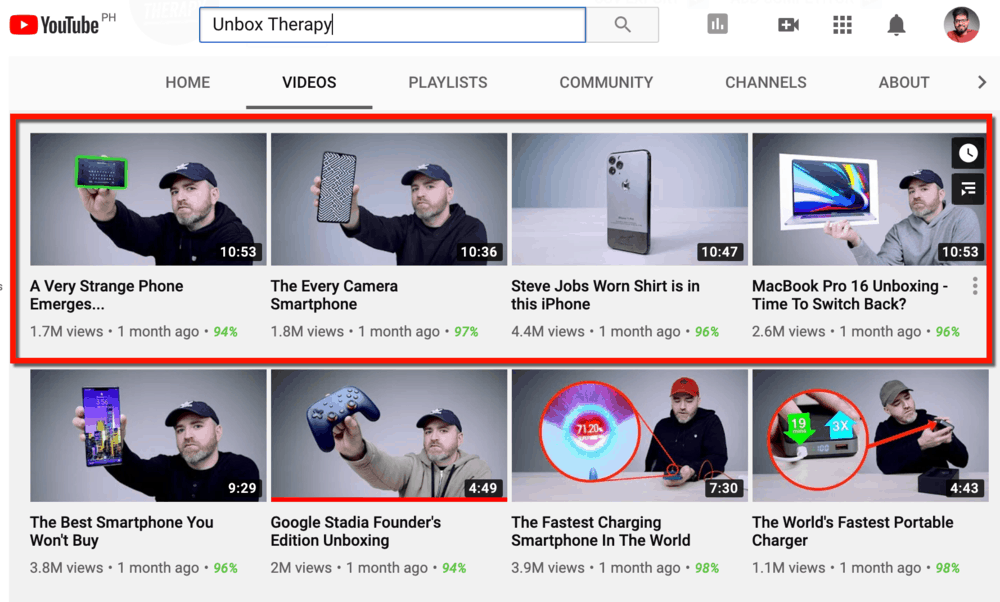This screenshot has width=1000, height=602.
Task: Click '1.1M views' under Portable Charger video
Action: coord(788,568)
